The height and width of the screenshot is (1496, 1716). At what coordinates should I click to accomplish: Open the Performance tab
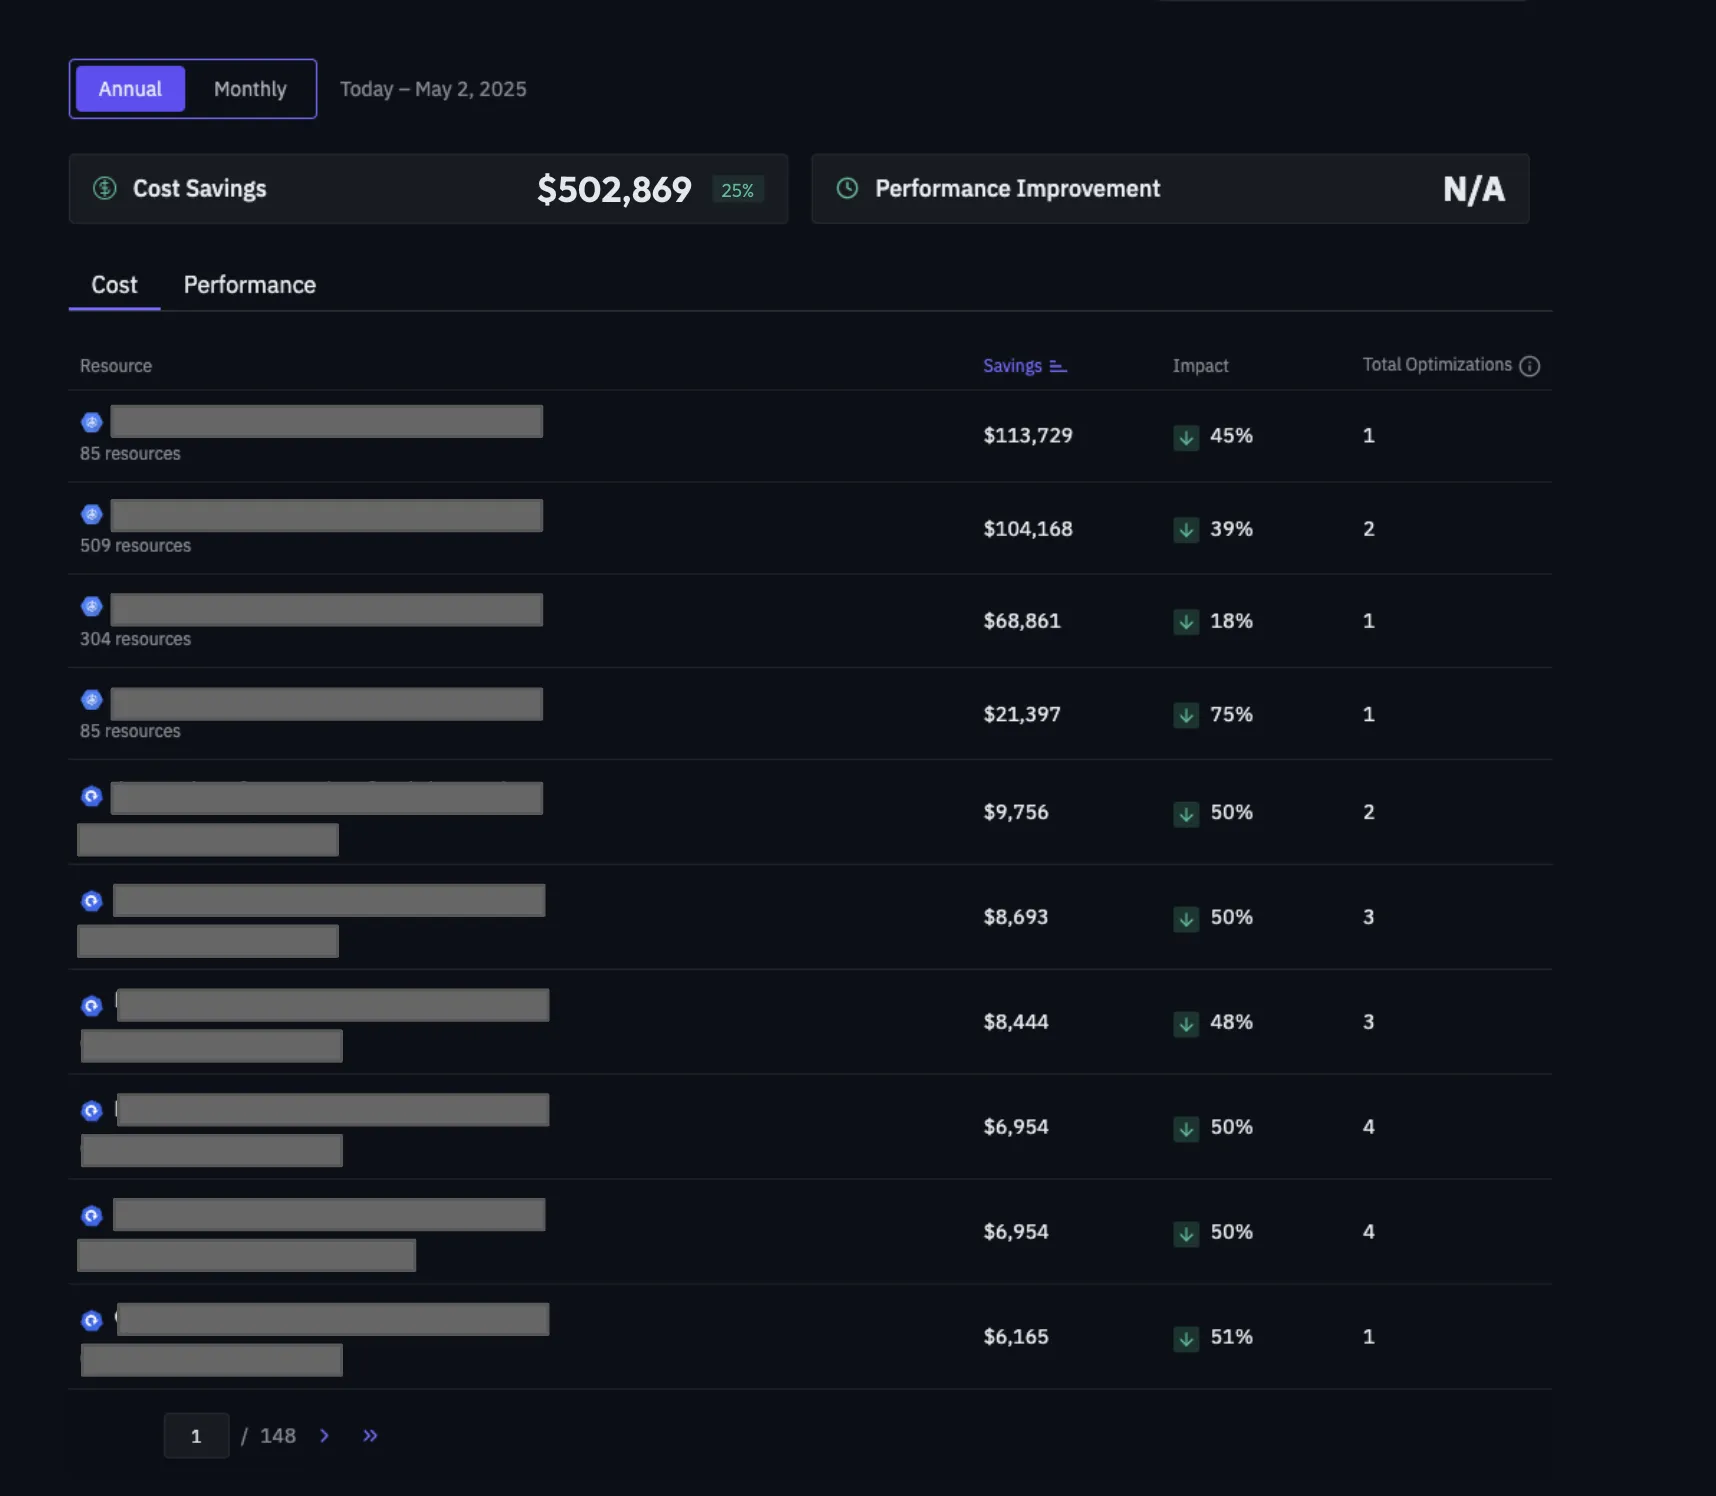[250, 285]
